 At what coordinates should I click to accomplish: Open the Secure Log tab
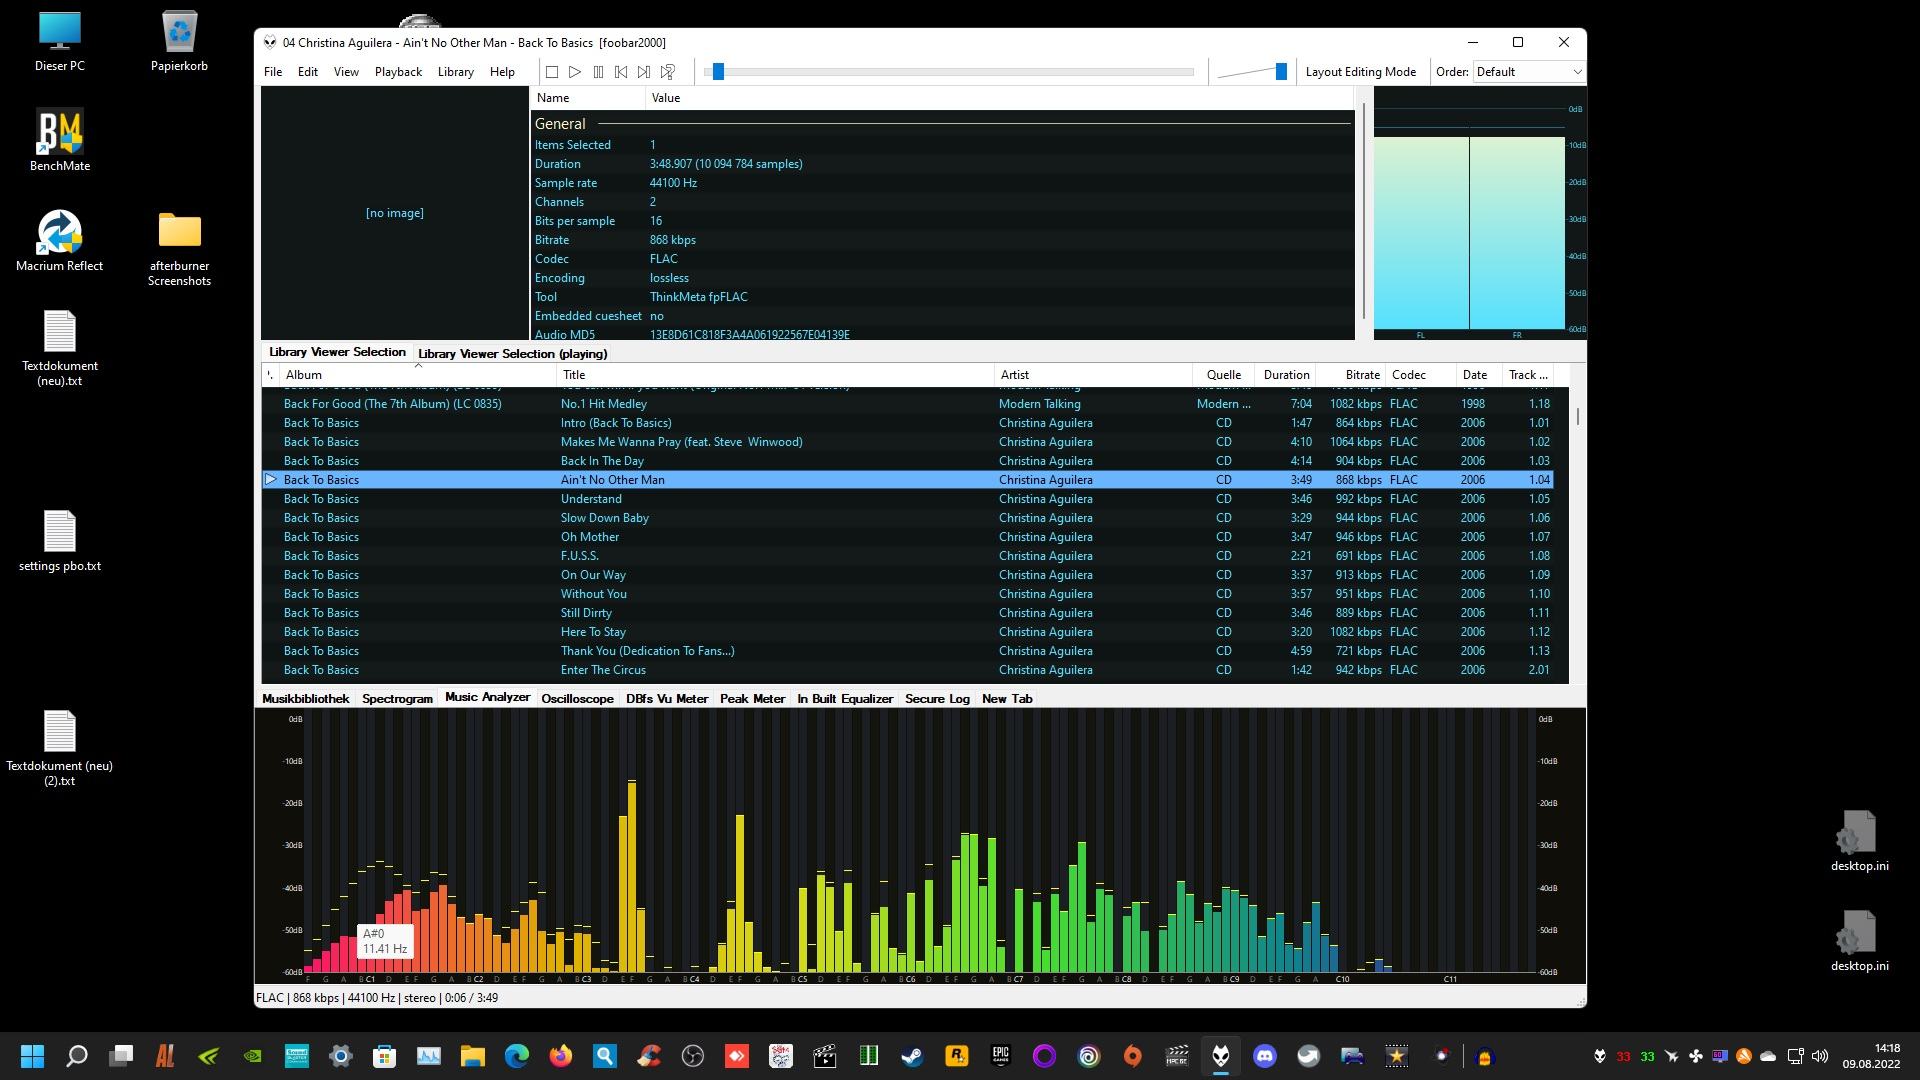click(x=937, y=699)
